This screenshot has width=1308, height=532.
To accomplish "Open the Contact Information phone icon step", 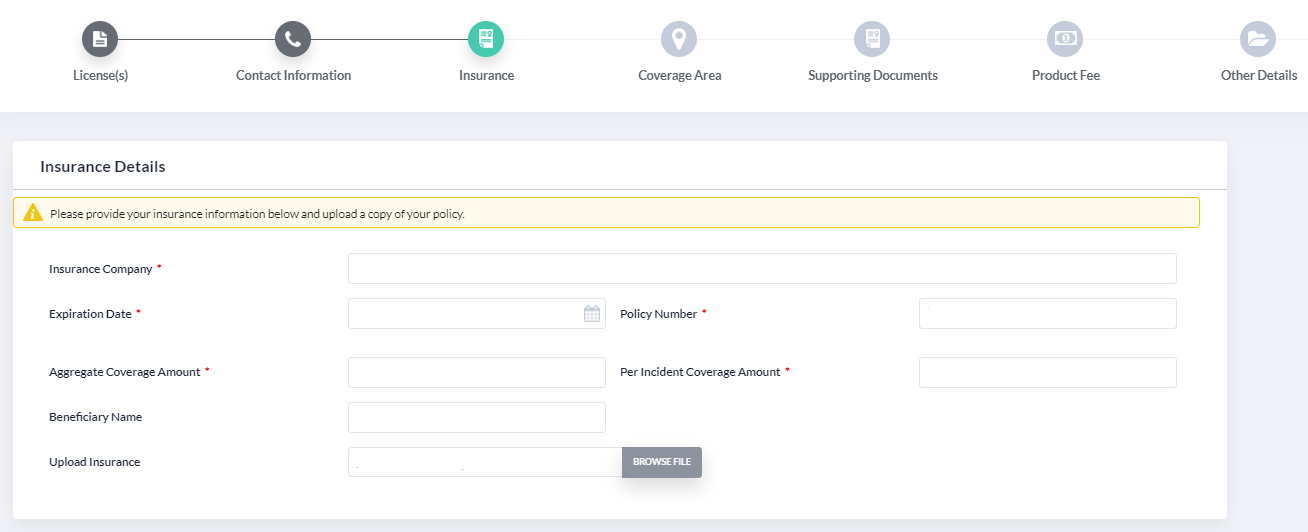I will click(293, 39).
